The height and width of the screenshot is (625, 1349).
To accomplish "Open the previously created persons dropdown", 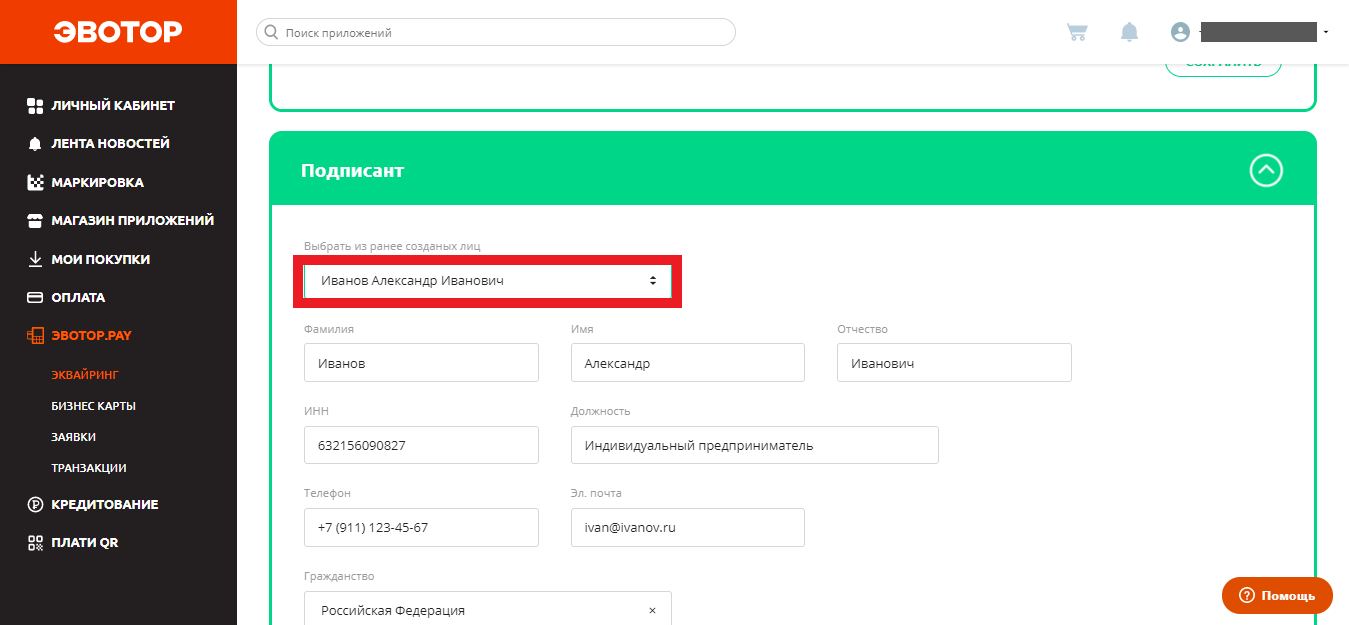I will (x=487, y=281).
